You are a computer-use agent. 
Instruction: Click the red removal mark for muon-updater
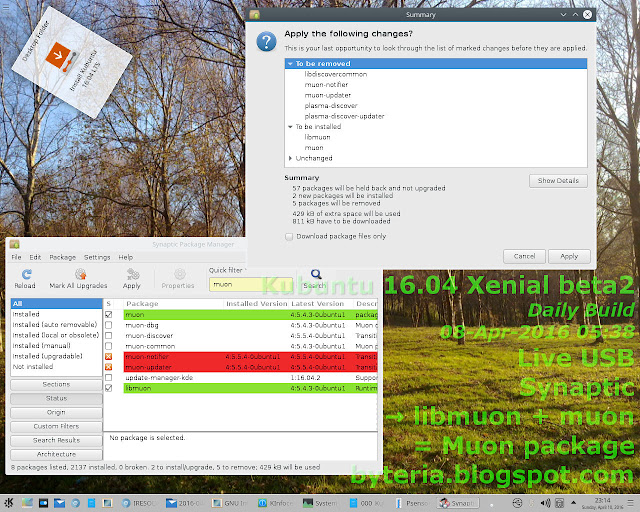pyautogui.click(x=109, y=367)
